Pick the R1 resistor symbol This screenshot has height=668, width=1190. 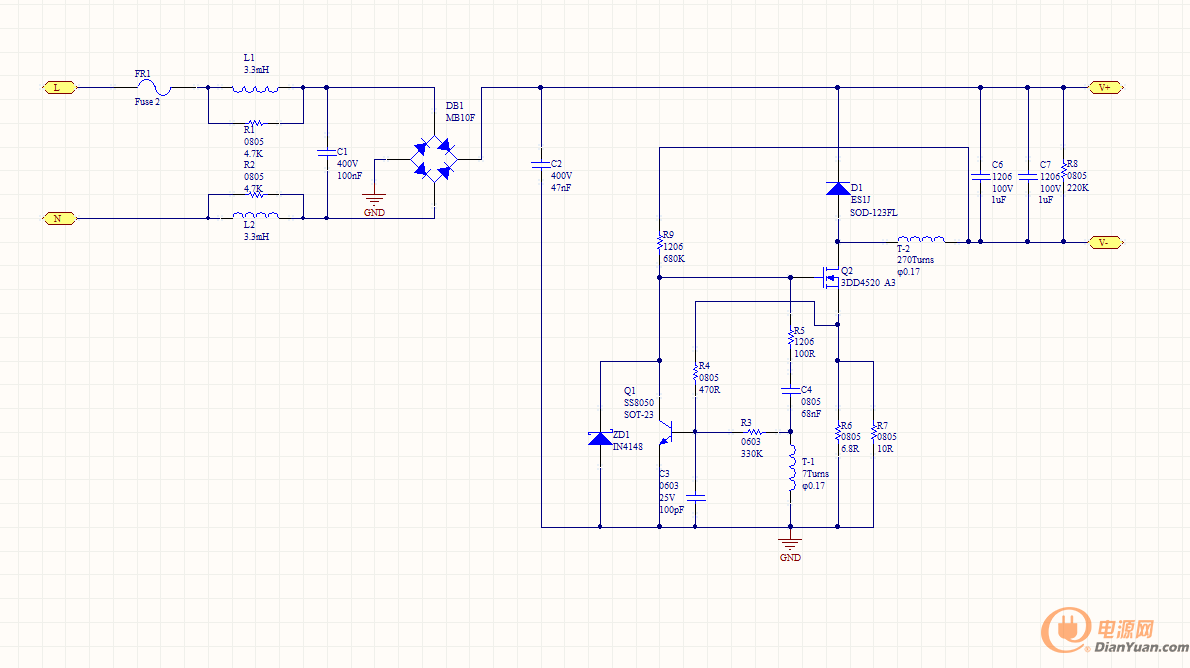255,123
